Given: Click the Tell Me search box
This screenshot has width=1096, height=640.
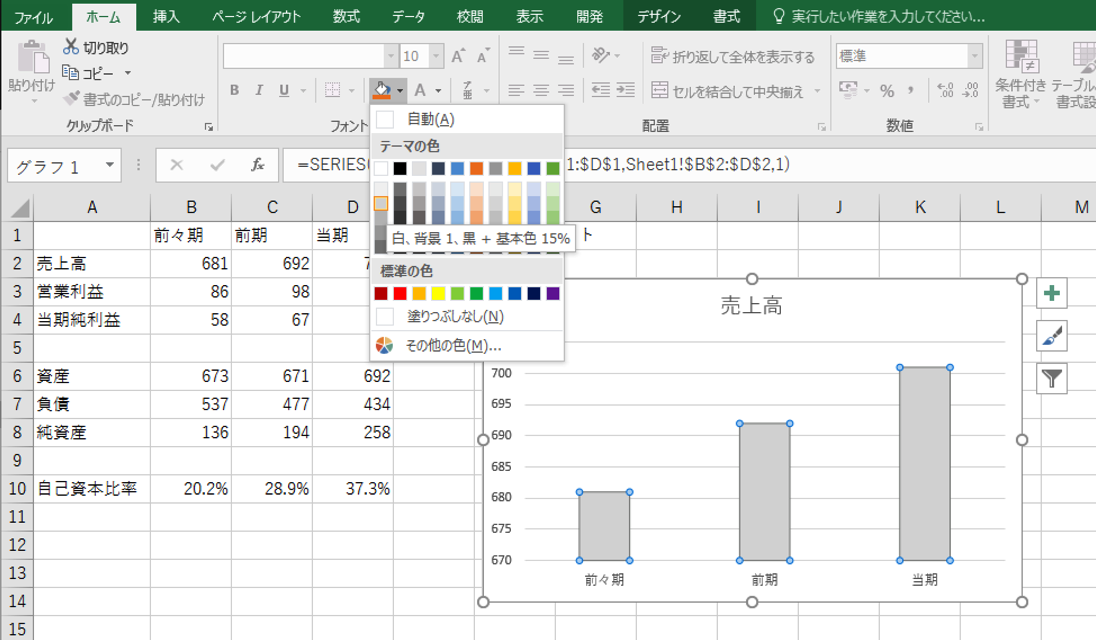Looking at the screenshot, I should [x=880, y=16].
